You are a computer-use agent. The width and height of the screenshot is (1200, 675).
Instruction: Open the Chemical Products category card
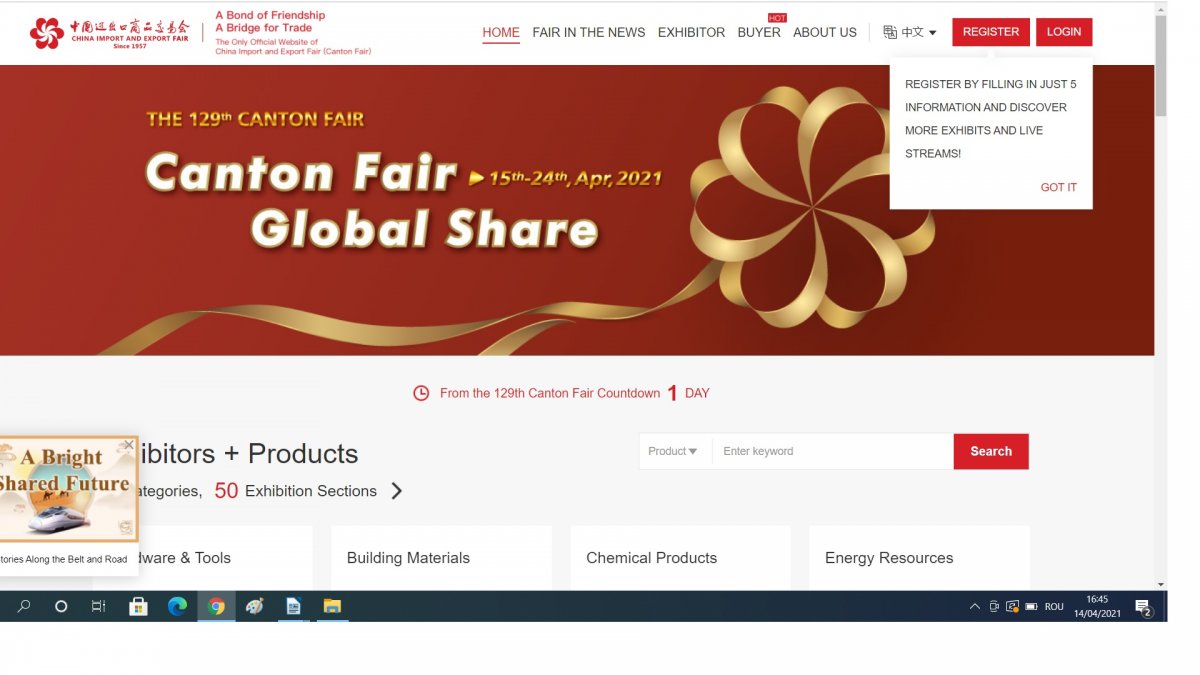click(680, 558)
